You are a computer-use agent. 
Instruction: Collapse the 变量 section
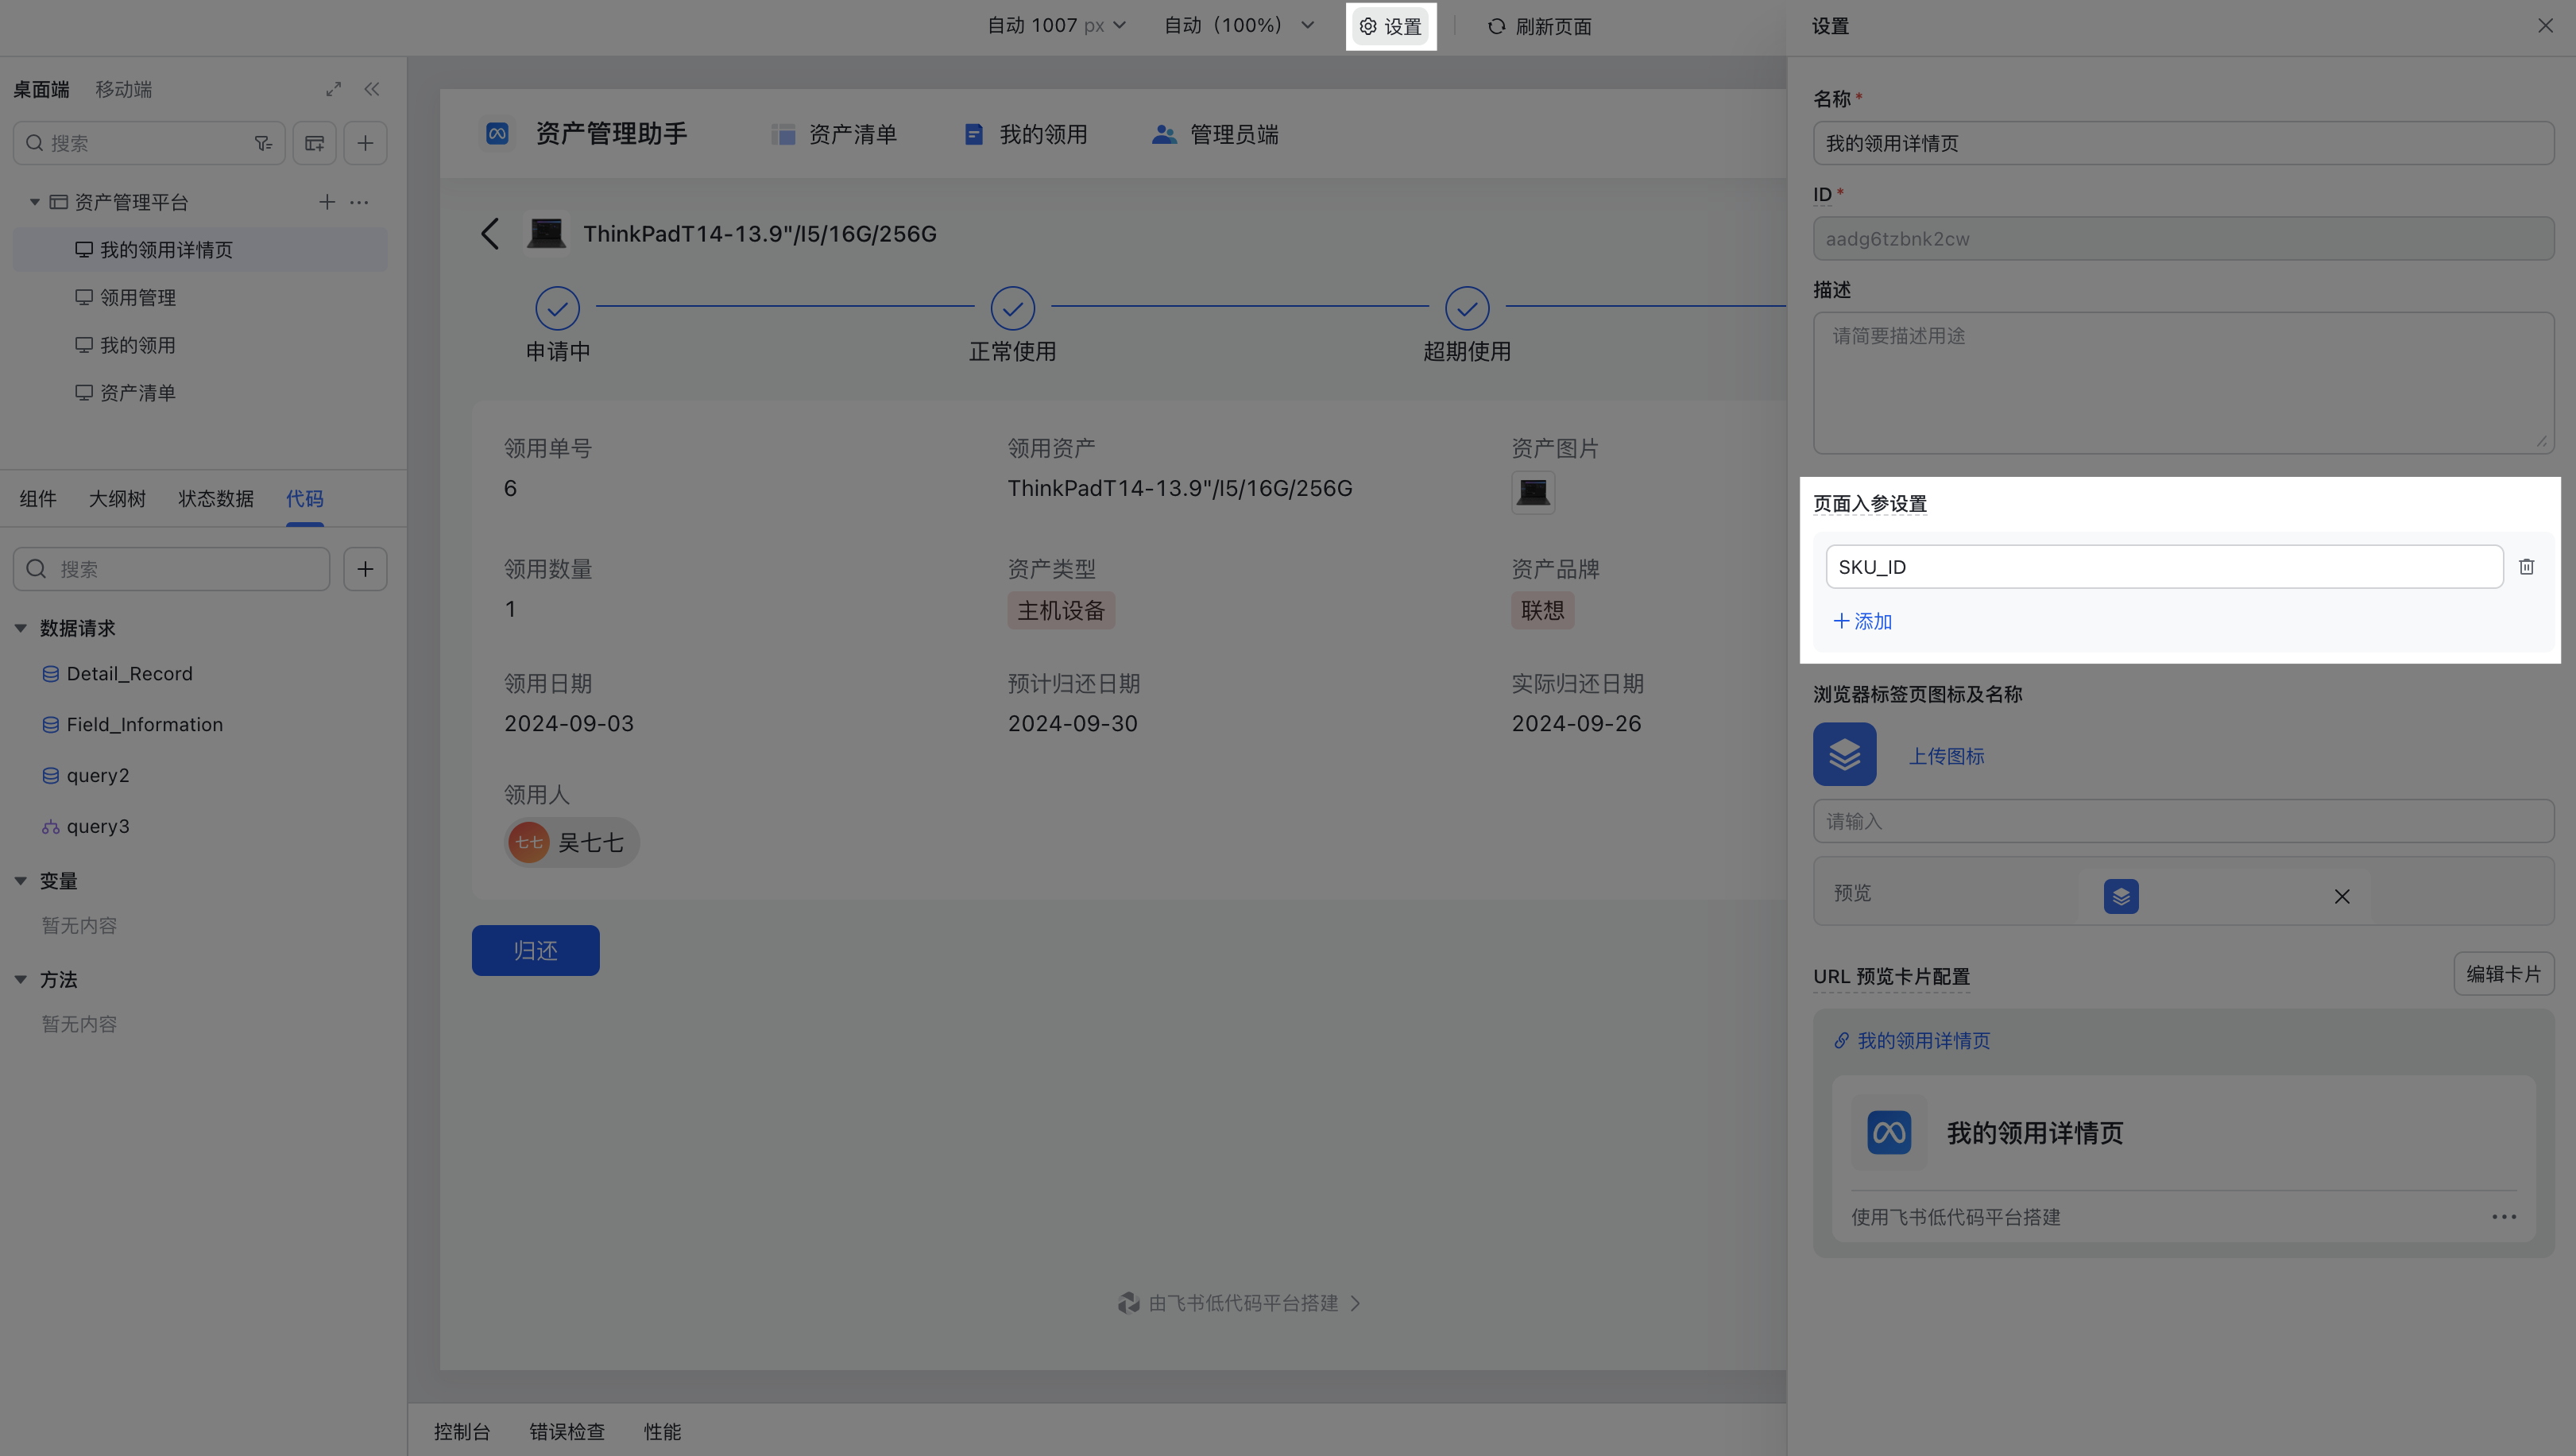[21, 881]
